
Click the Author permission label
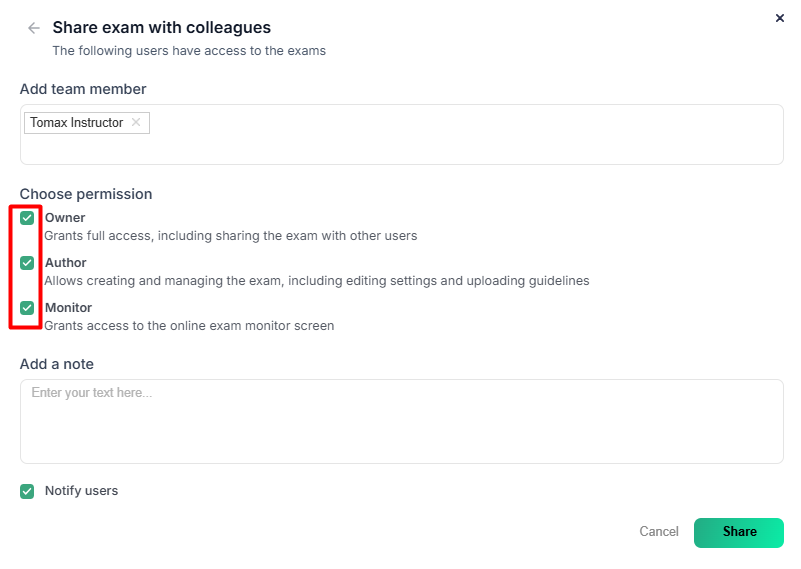click(65, 263)
